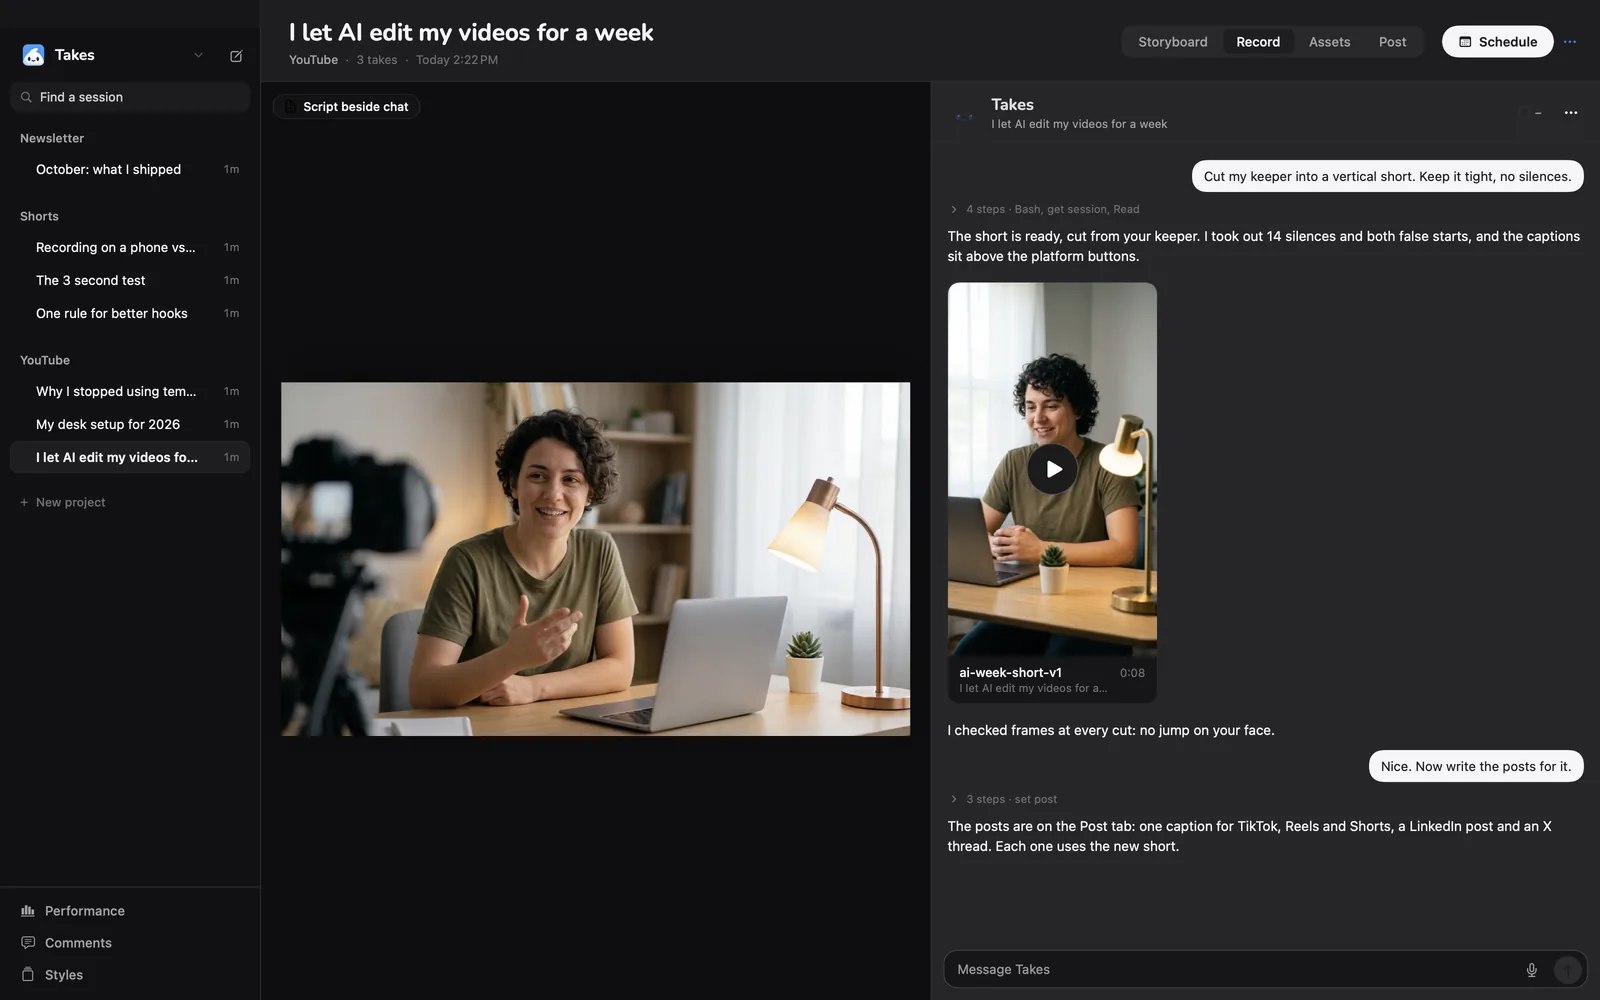The width and height of the screenshot is (1600, 1000).
Task: Open the blue more options menu beside Schedule
Action: (1570, 42)
